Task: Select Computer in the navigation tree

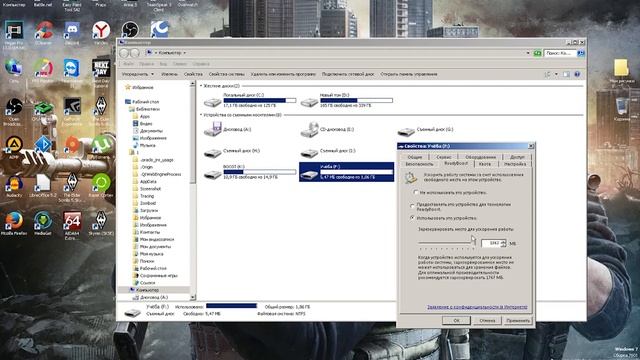Action: [x=144, y=290]
